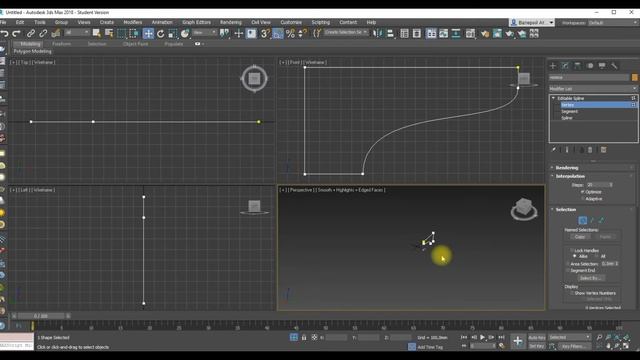Image resolution: width=640 pixels, height=360 pixels.
Task: Click the Mirror tool icon
Action: [378, 33]
